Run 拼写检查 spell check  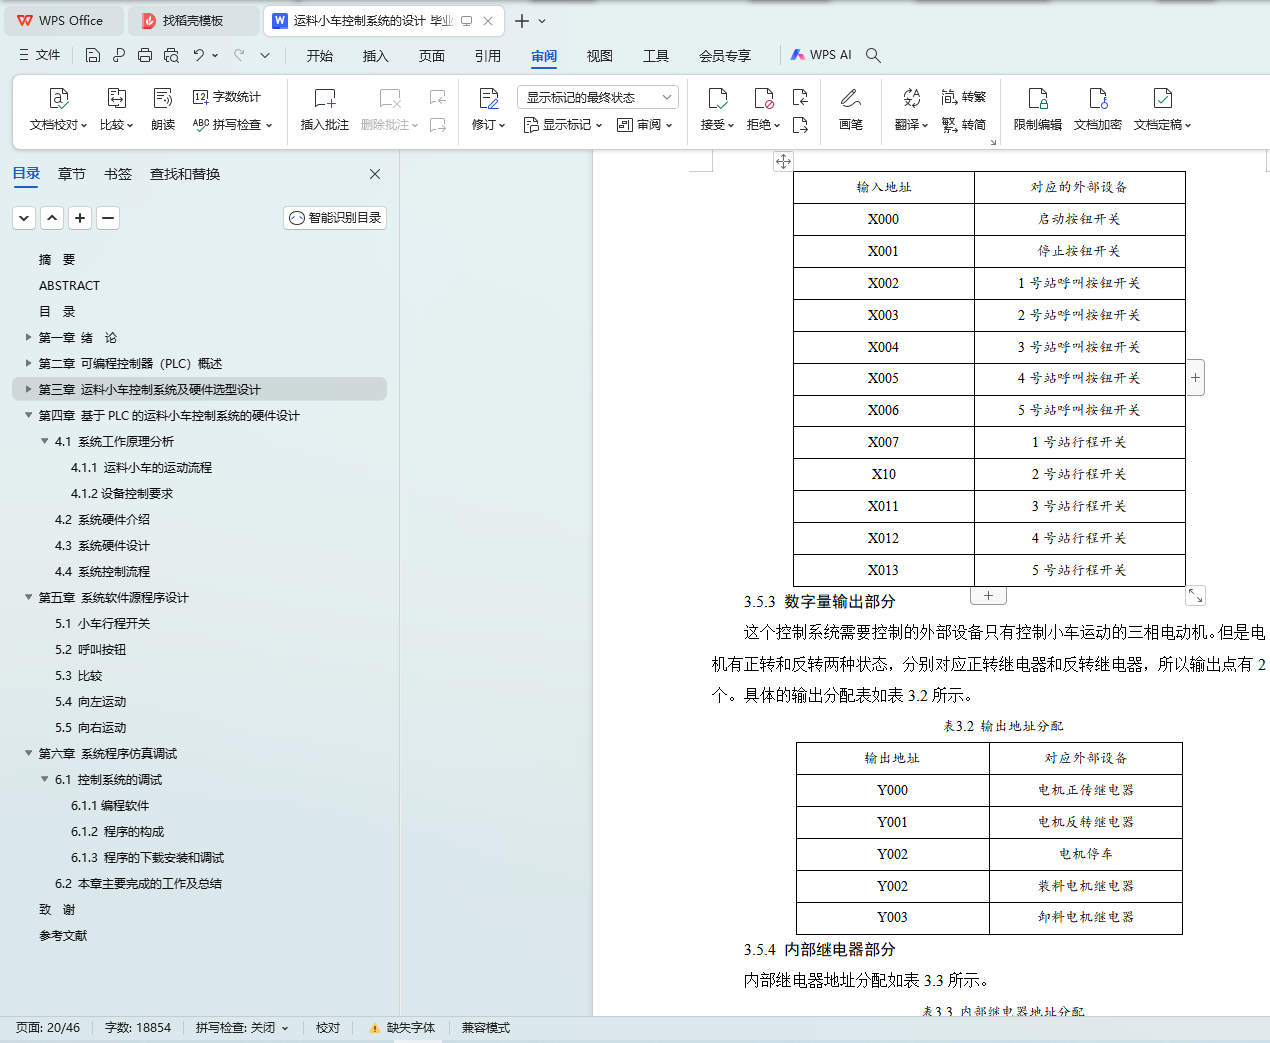(232, 125)
